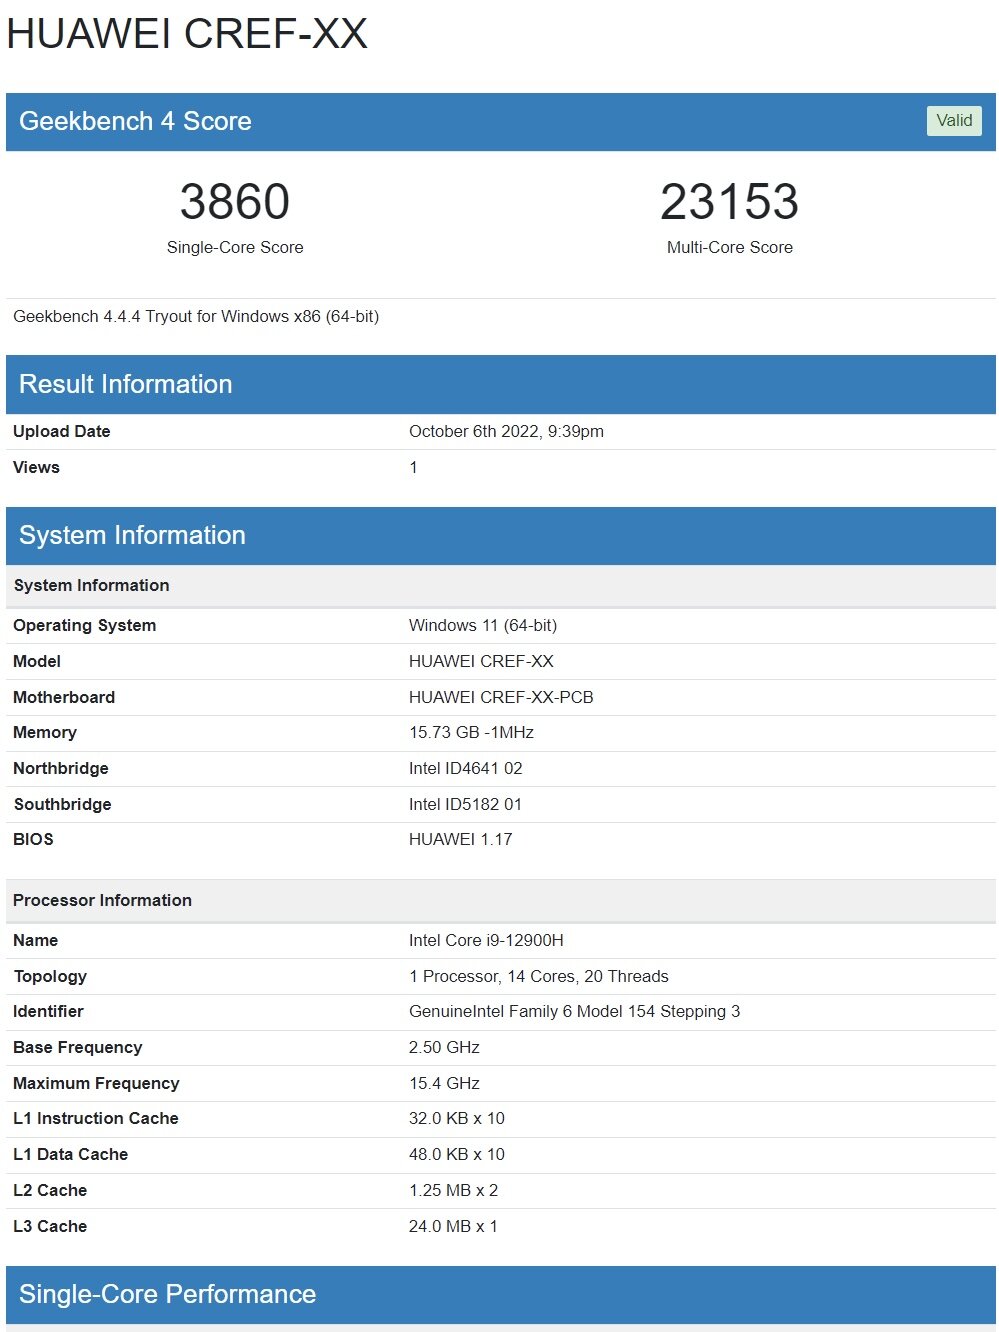
Task: Click the Identifier label
Action: point(48,1011)
